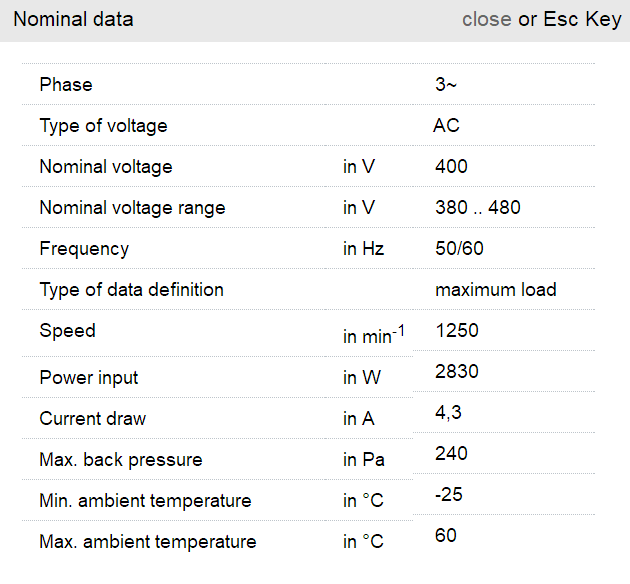This screenshot has width=630, height=584.
Task: Select the 50/60 frequency value
Action: point(459,249)
